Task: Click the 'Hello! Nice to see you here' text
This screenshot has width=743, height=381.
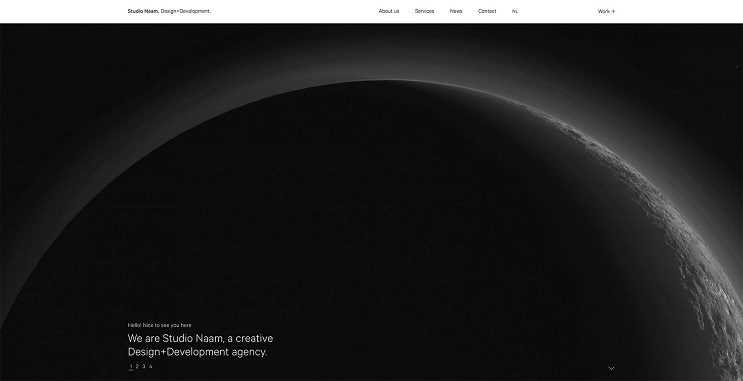Action: 159,325
